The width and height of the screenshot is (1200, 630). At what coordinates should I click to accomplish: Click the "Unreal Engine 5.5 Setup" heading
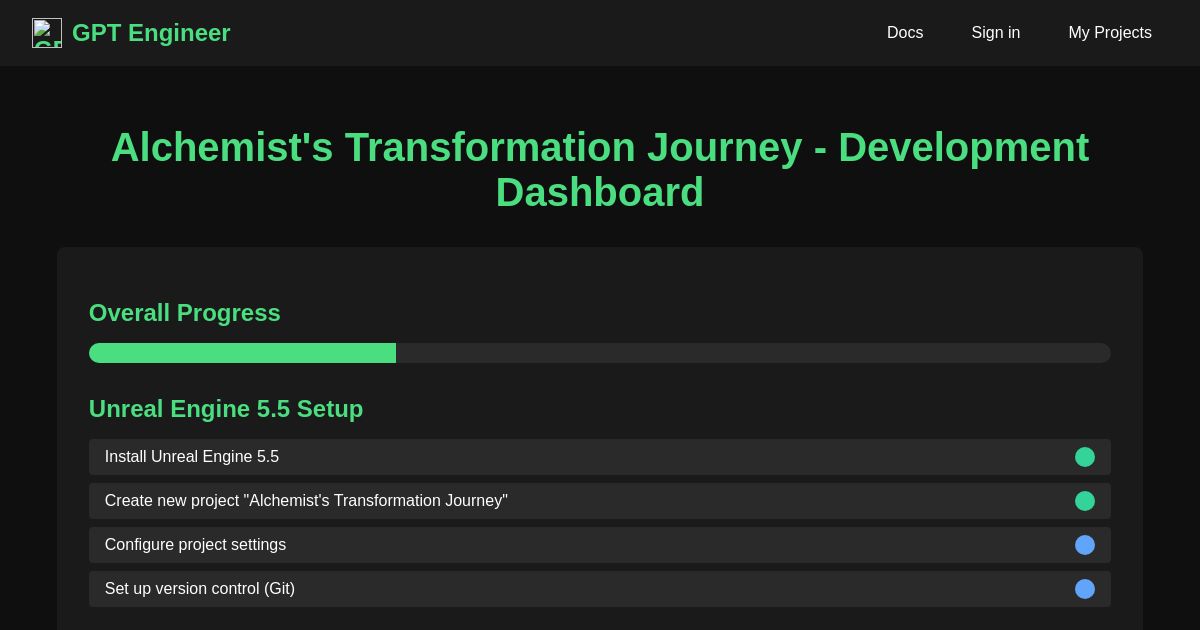(226, 409)
